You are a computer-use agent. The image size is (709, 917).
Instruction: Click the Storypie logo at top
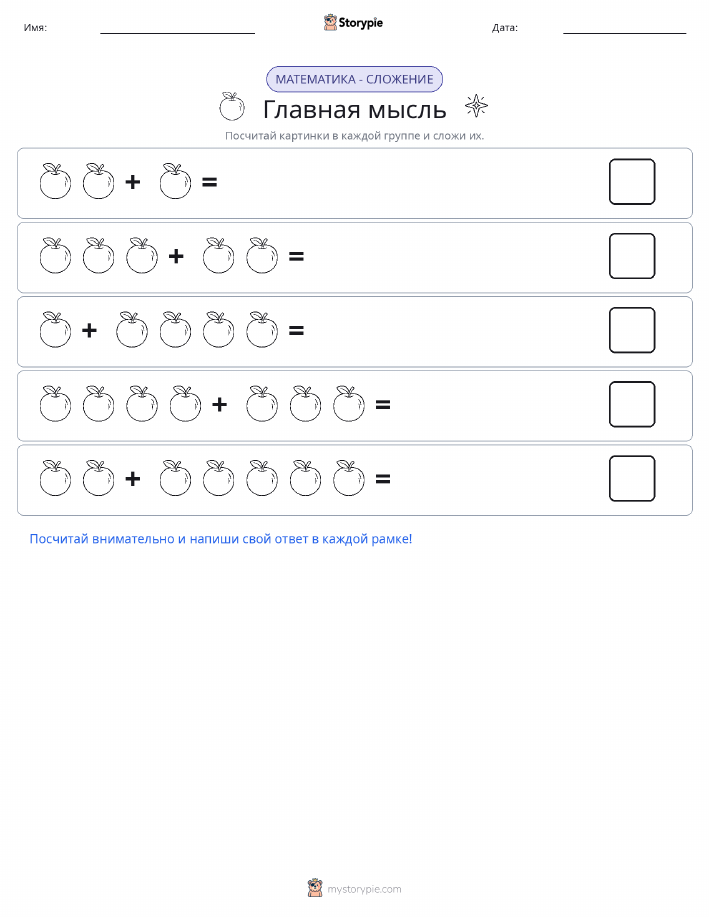pos(353,23)
